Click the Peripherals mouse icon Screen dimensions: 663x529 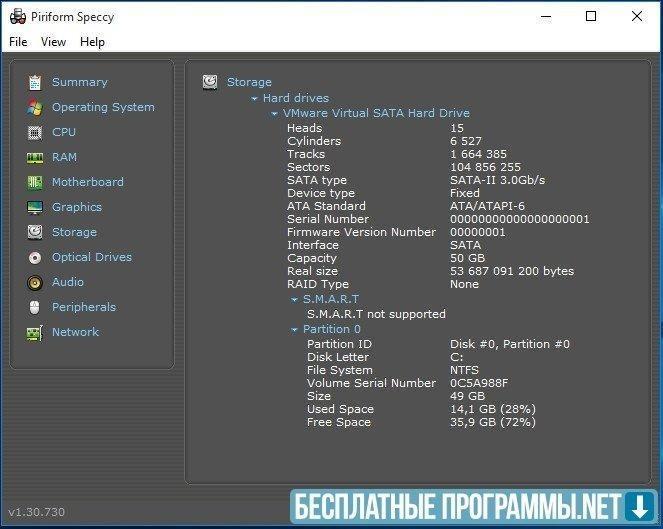pos(35,307)
